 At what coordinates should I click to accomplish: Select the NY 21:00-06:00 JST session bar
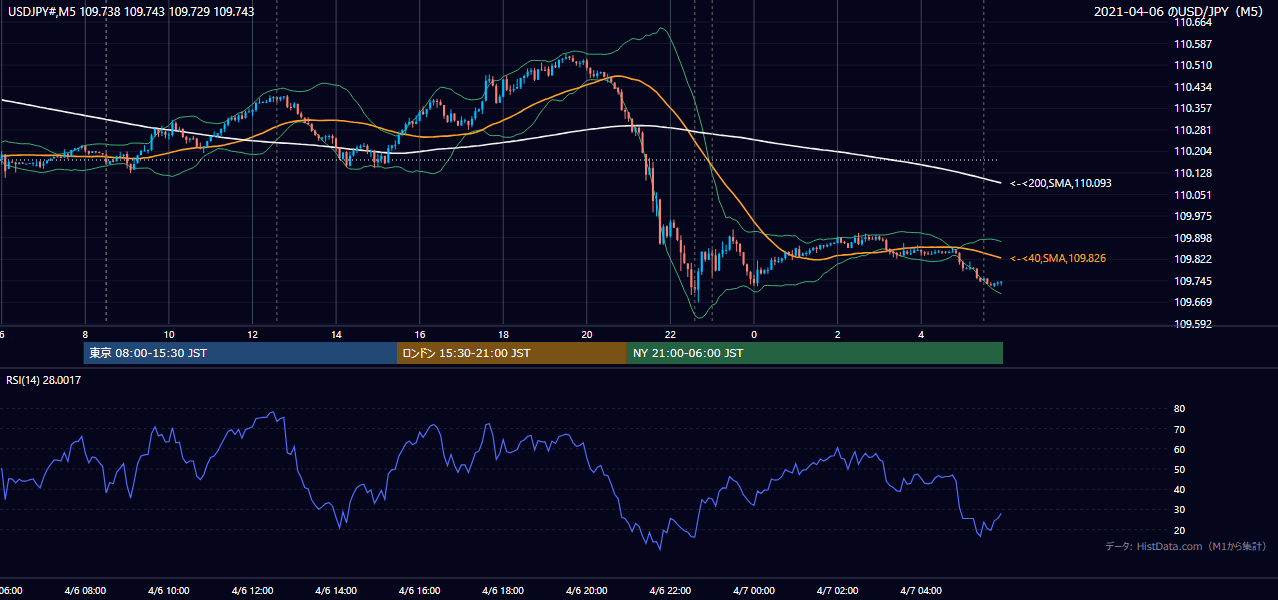[x=815, y=353]
